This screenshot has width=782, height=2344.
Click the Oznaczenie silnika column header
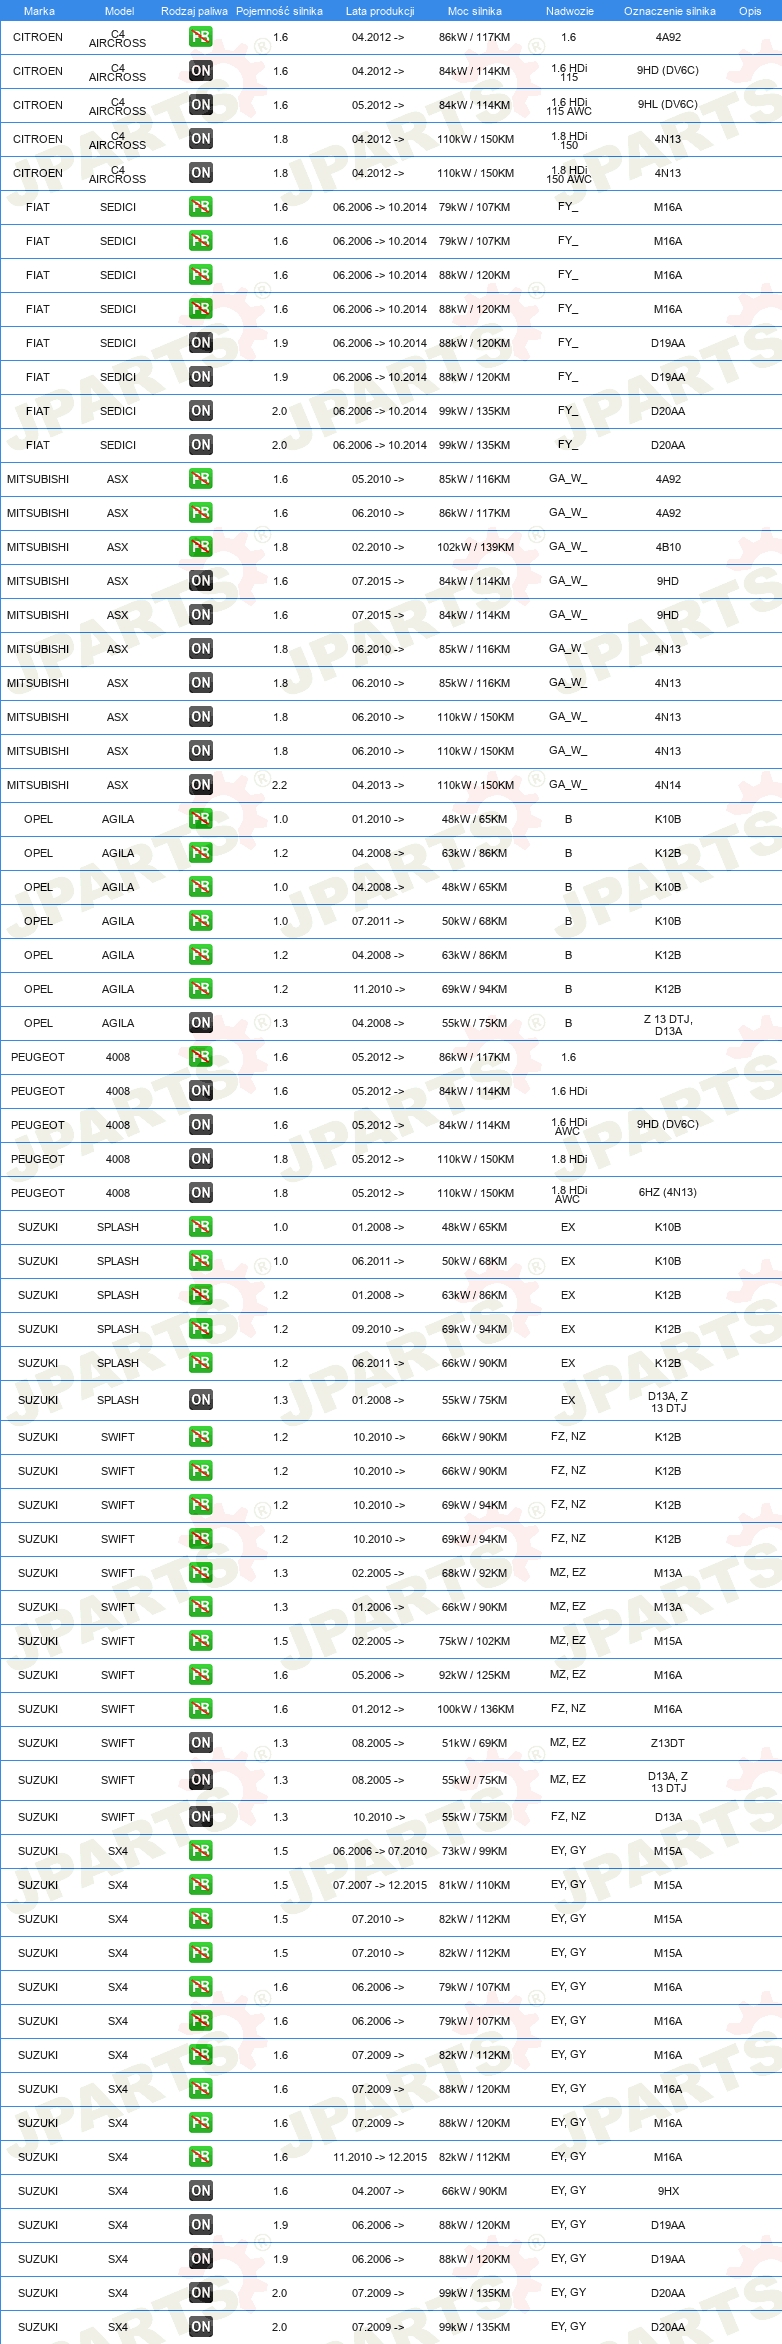point(669,11)
